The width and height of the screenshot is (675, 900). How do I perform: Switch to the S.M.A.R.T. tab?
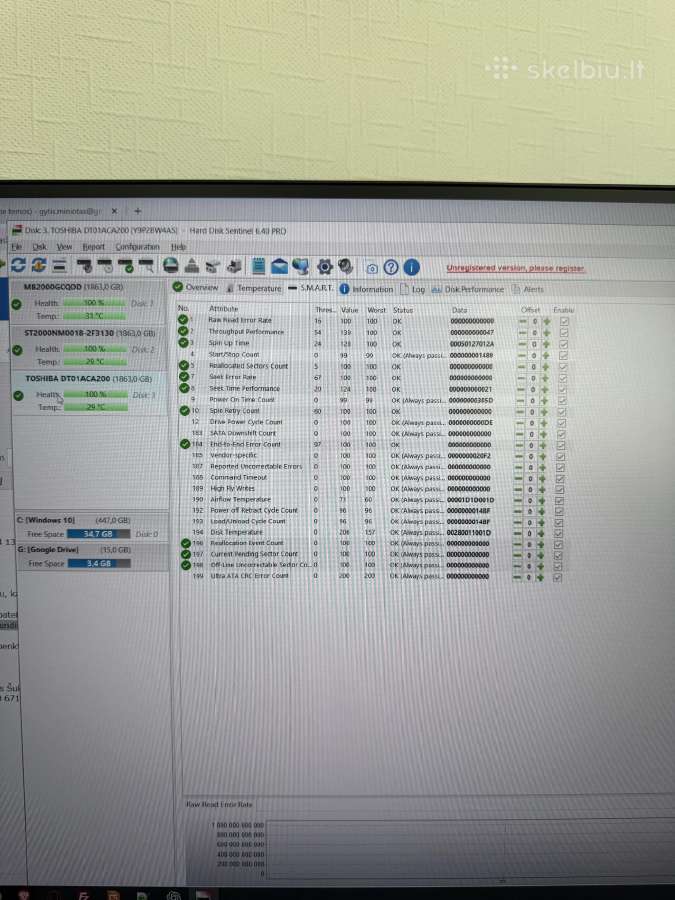[x=311, y=288]
